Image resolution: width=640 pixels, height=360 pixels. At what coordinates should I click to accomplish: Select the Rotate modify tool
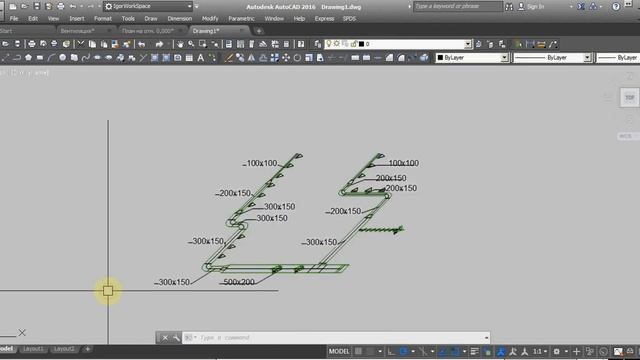click(x=297, y=58)
